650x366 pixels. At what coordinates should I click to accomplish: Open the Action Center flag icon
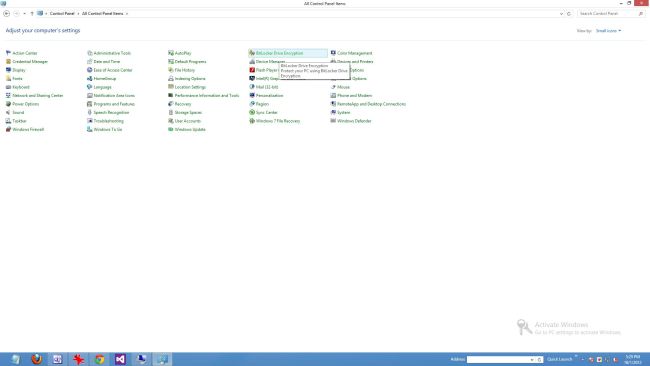point(8,53)
